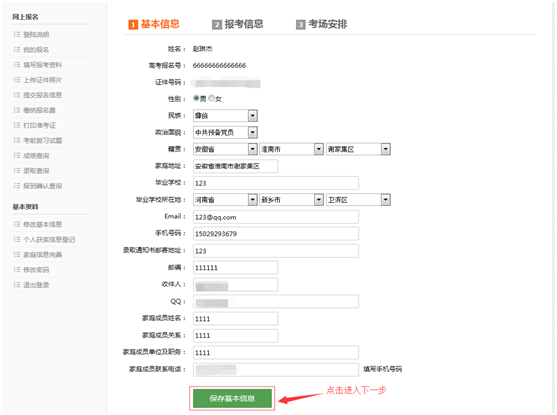Click the Email input field
Image resolution: width=557 pixels, height=415 pixels.
pyautogui.click(x=276, y=217)
